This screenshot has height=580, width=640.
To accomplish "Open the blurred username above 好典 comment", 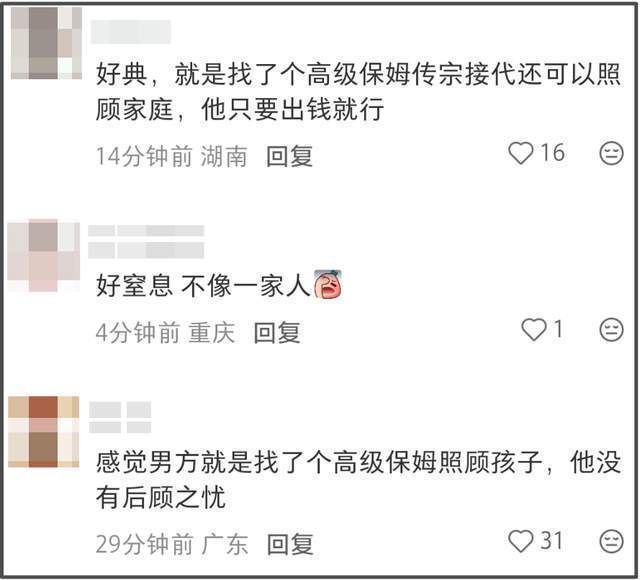I will pyautogui.click(x=131, y=32).
